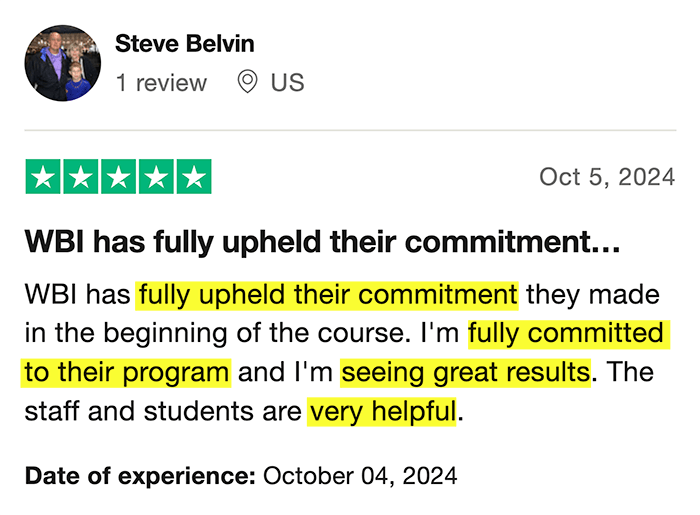700x515 pixels.
Task: Click highlighted phrase "seeing great results"
Action: coord(465,372)
